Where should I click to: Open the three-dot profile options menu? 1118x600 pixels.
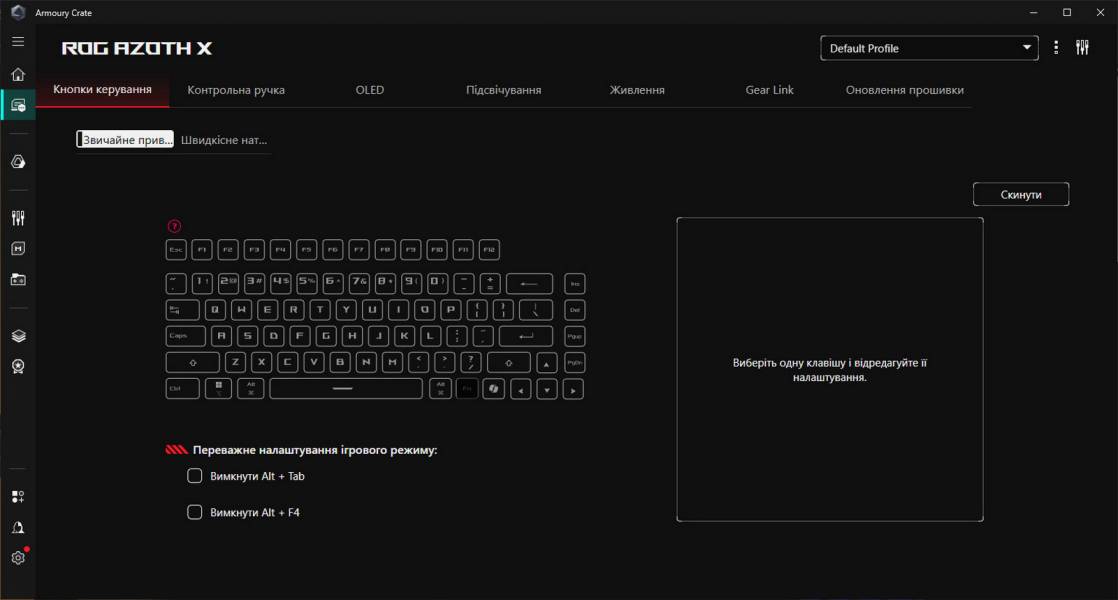[1056, 48]
